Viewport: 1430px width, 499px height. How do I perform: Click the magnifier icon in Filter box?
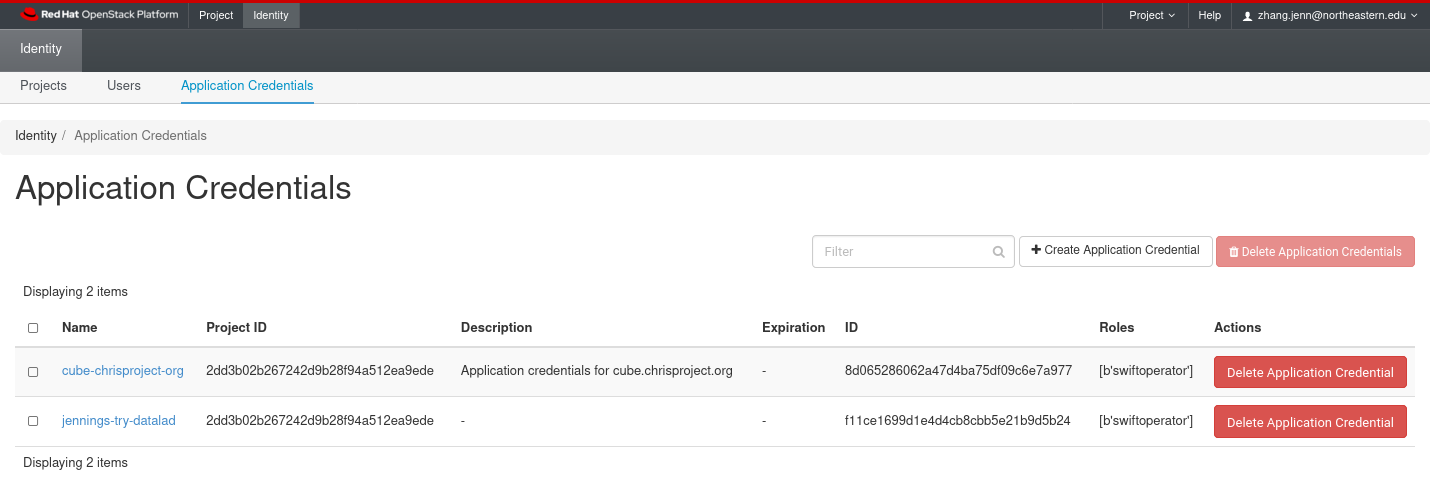tap(998, 252)
